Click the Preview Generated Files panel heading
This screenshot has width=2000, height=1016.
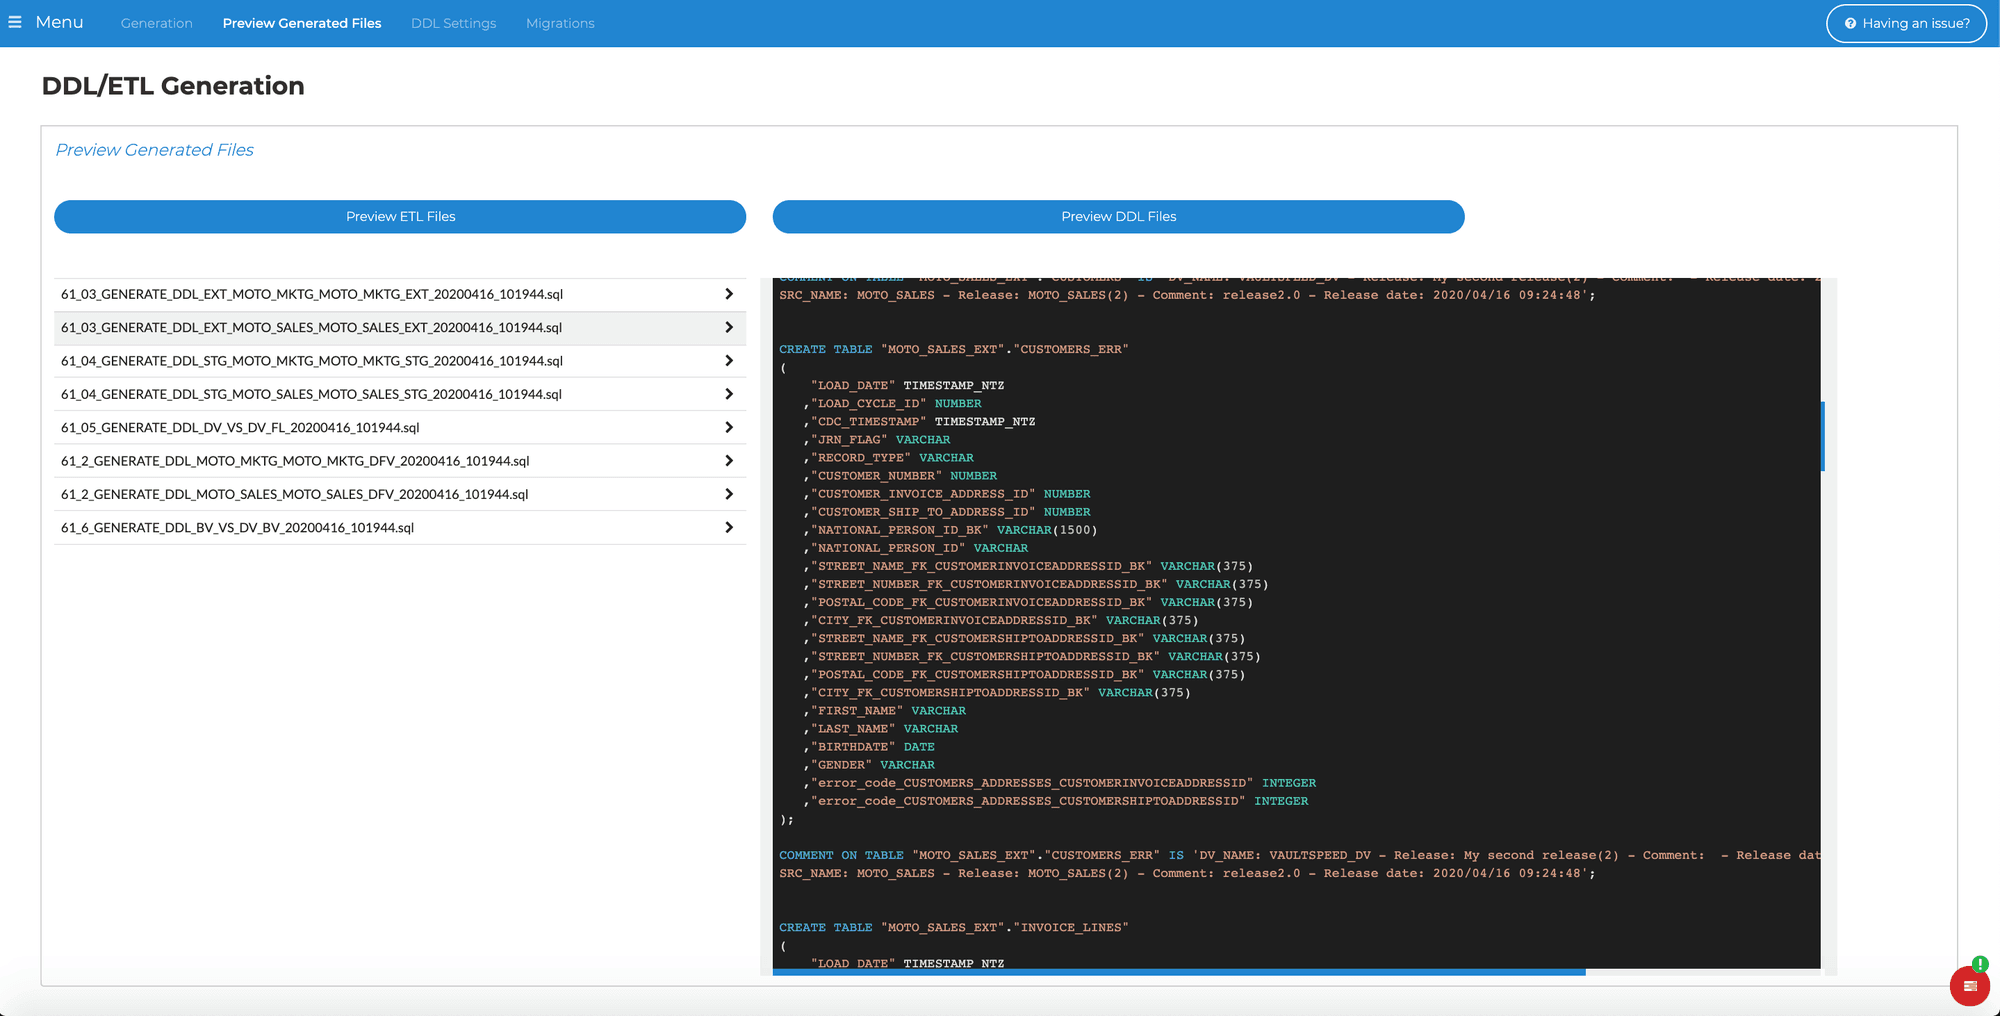155,150
